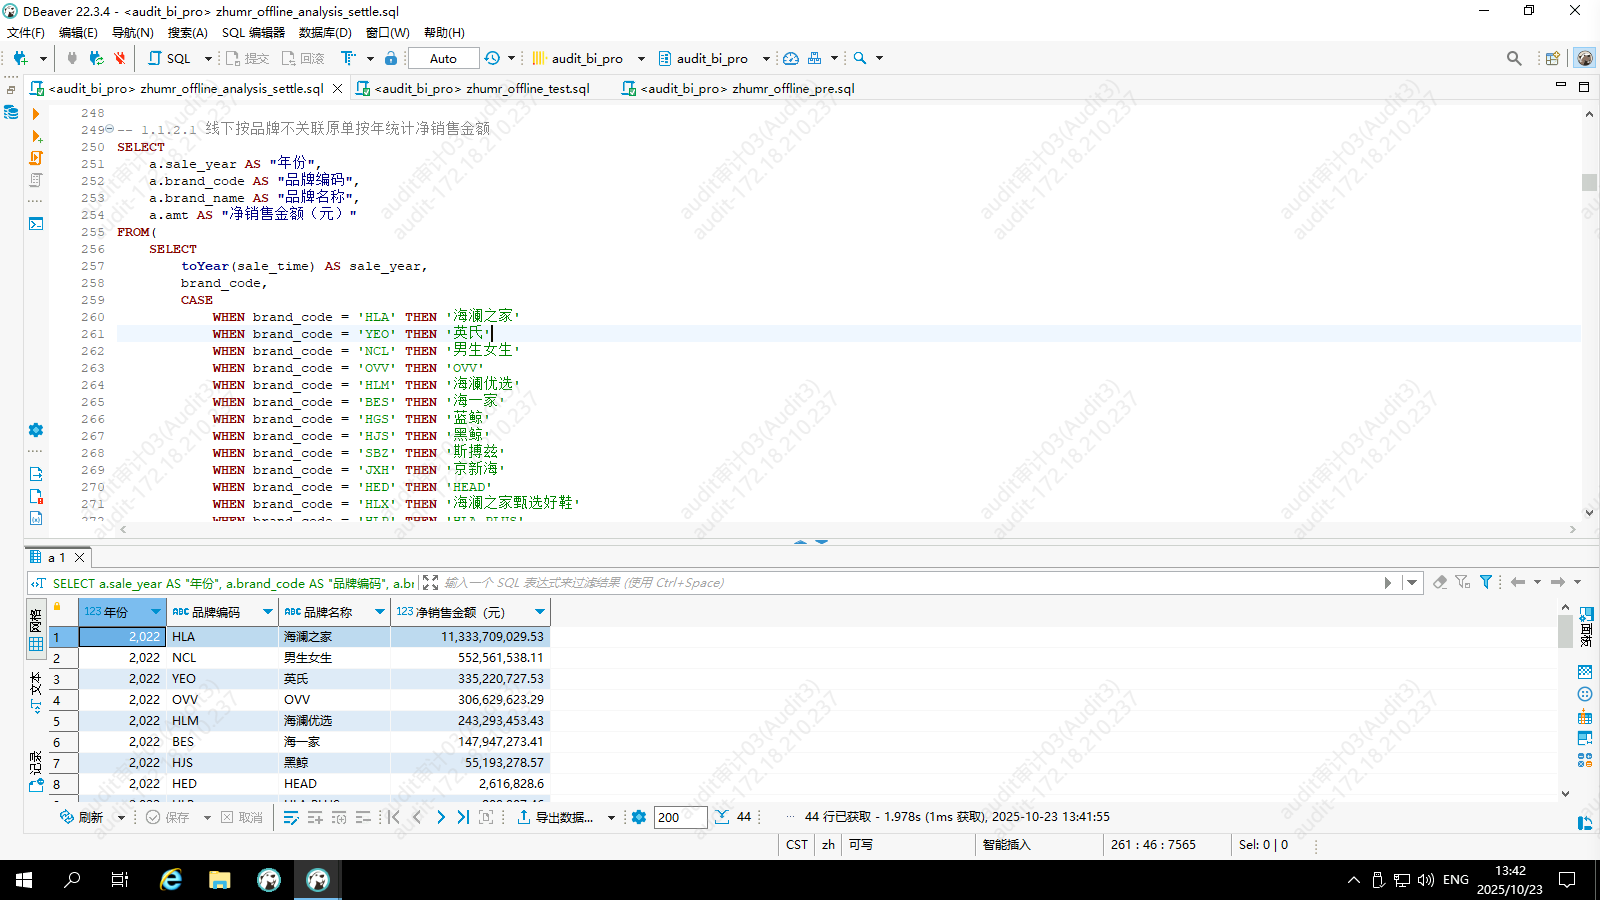
Task: Open the 导出数据 dropdown arrow
Action: pyautogui.click(x=611, y=818)
